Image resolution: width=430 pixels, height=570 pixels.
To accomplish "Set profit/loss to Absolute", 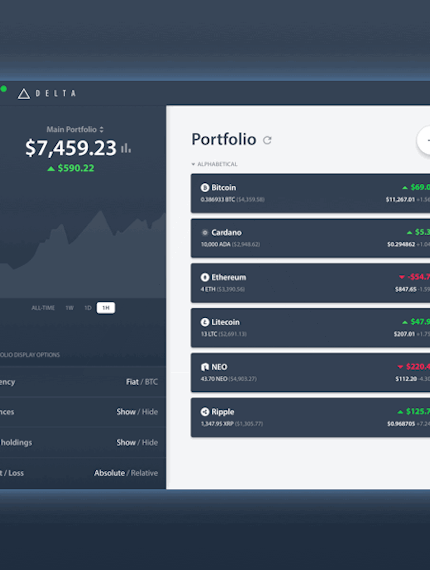I will 109,473.
